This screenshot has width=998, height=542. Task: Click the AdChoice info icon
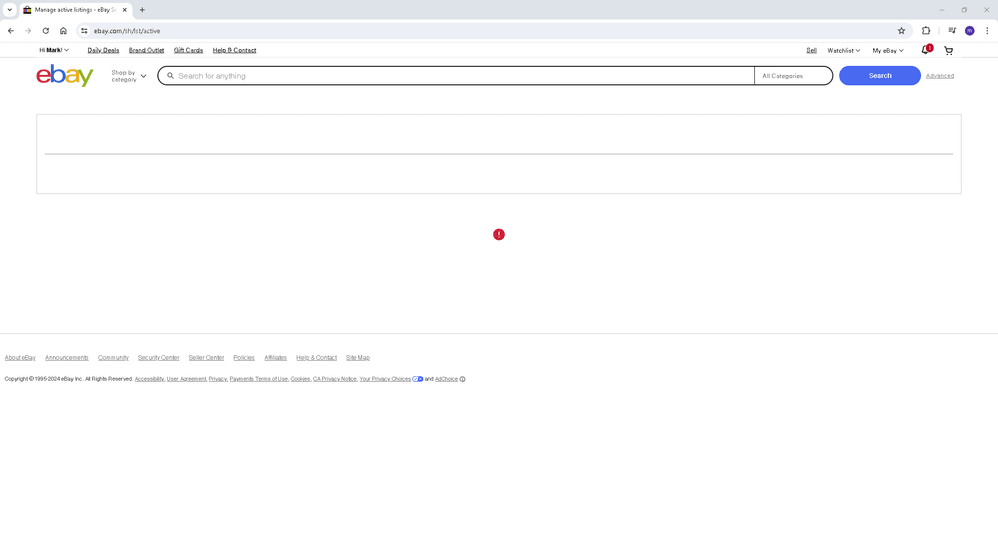pyautogui.click(x=463, y=379)
